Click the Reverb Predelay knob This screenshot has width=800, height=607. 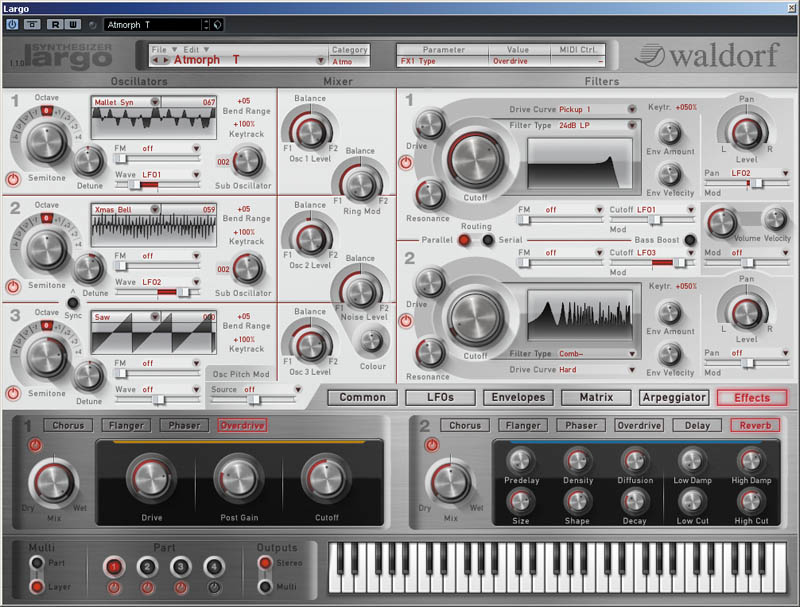[520, 461]
